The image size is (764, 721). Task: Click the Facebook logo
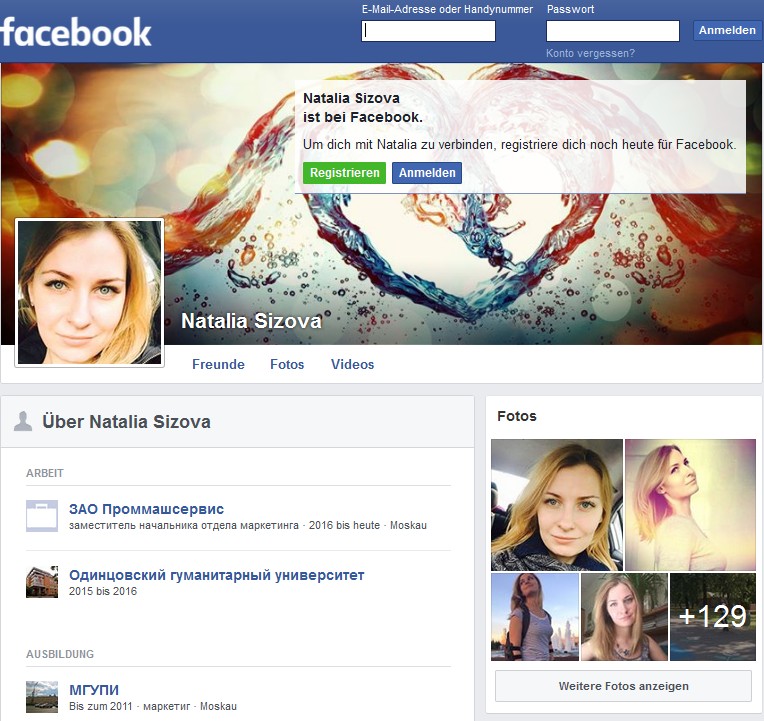click(76, 32)
